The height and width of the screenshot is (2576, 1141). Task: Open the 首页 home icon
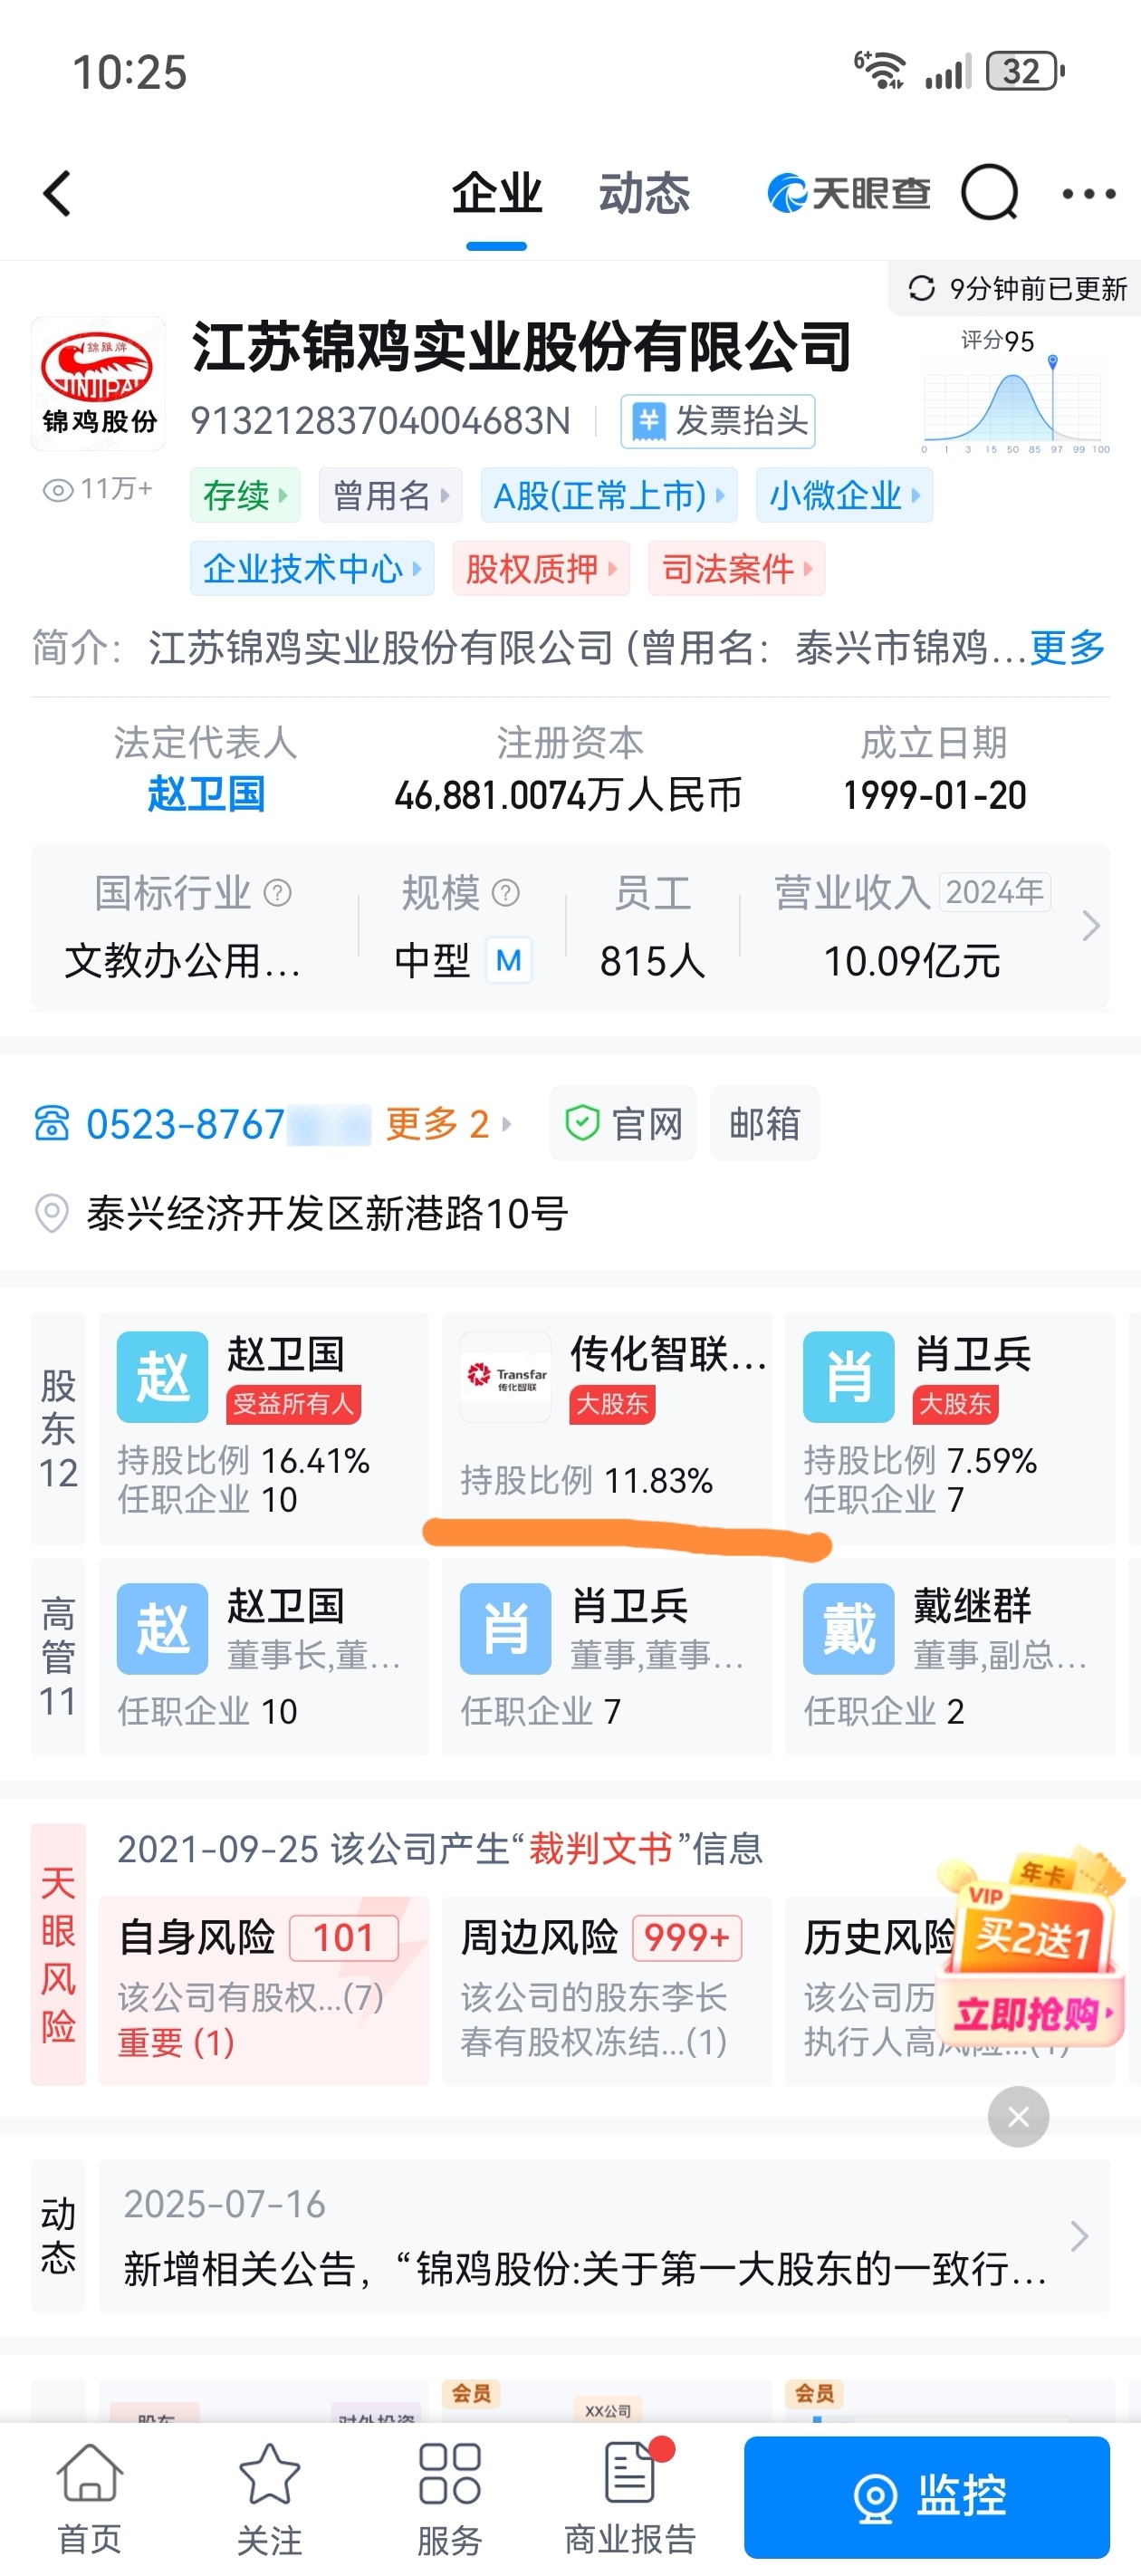coord(90,2472)
